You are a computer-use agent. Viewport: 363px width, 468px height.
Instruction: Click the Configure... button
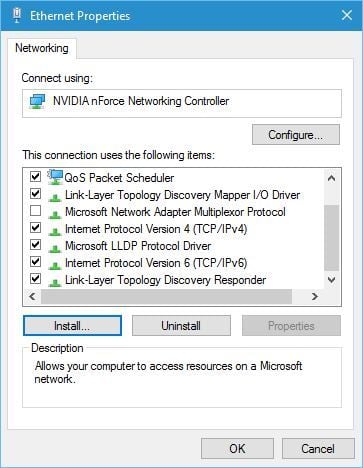[296, 135]
